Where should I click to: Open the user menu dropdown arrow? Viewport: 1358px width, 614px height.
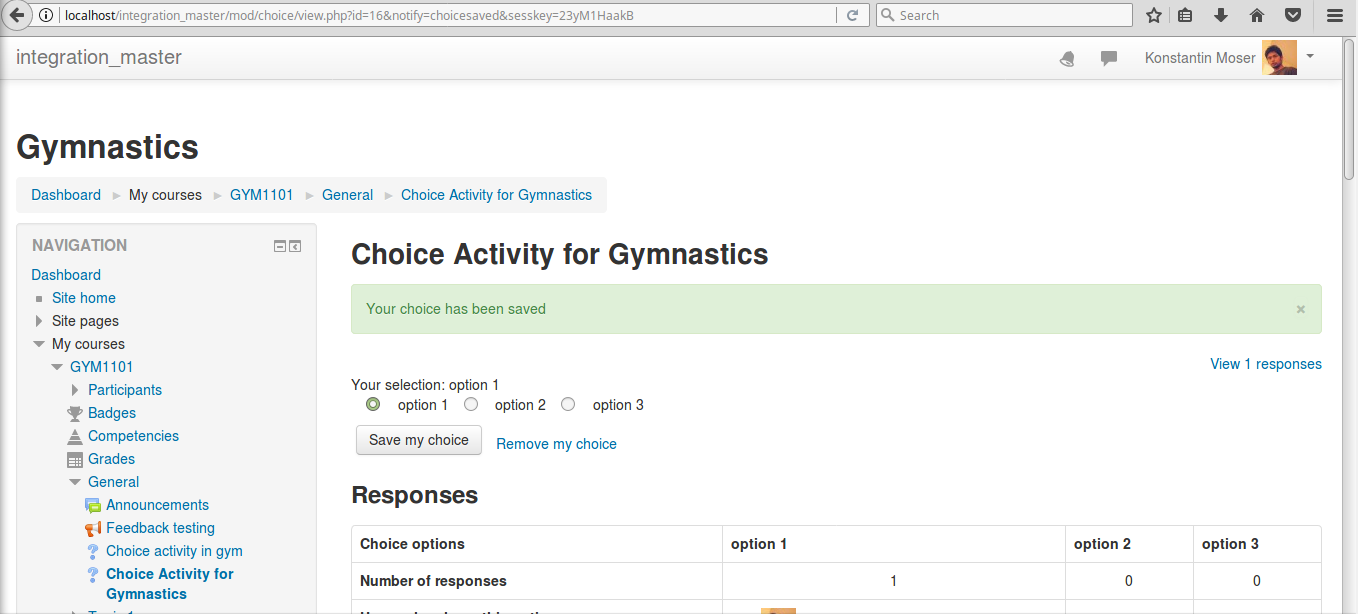coord(1310,56)
